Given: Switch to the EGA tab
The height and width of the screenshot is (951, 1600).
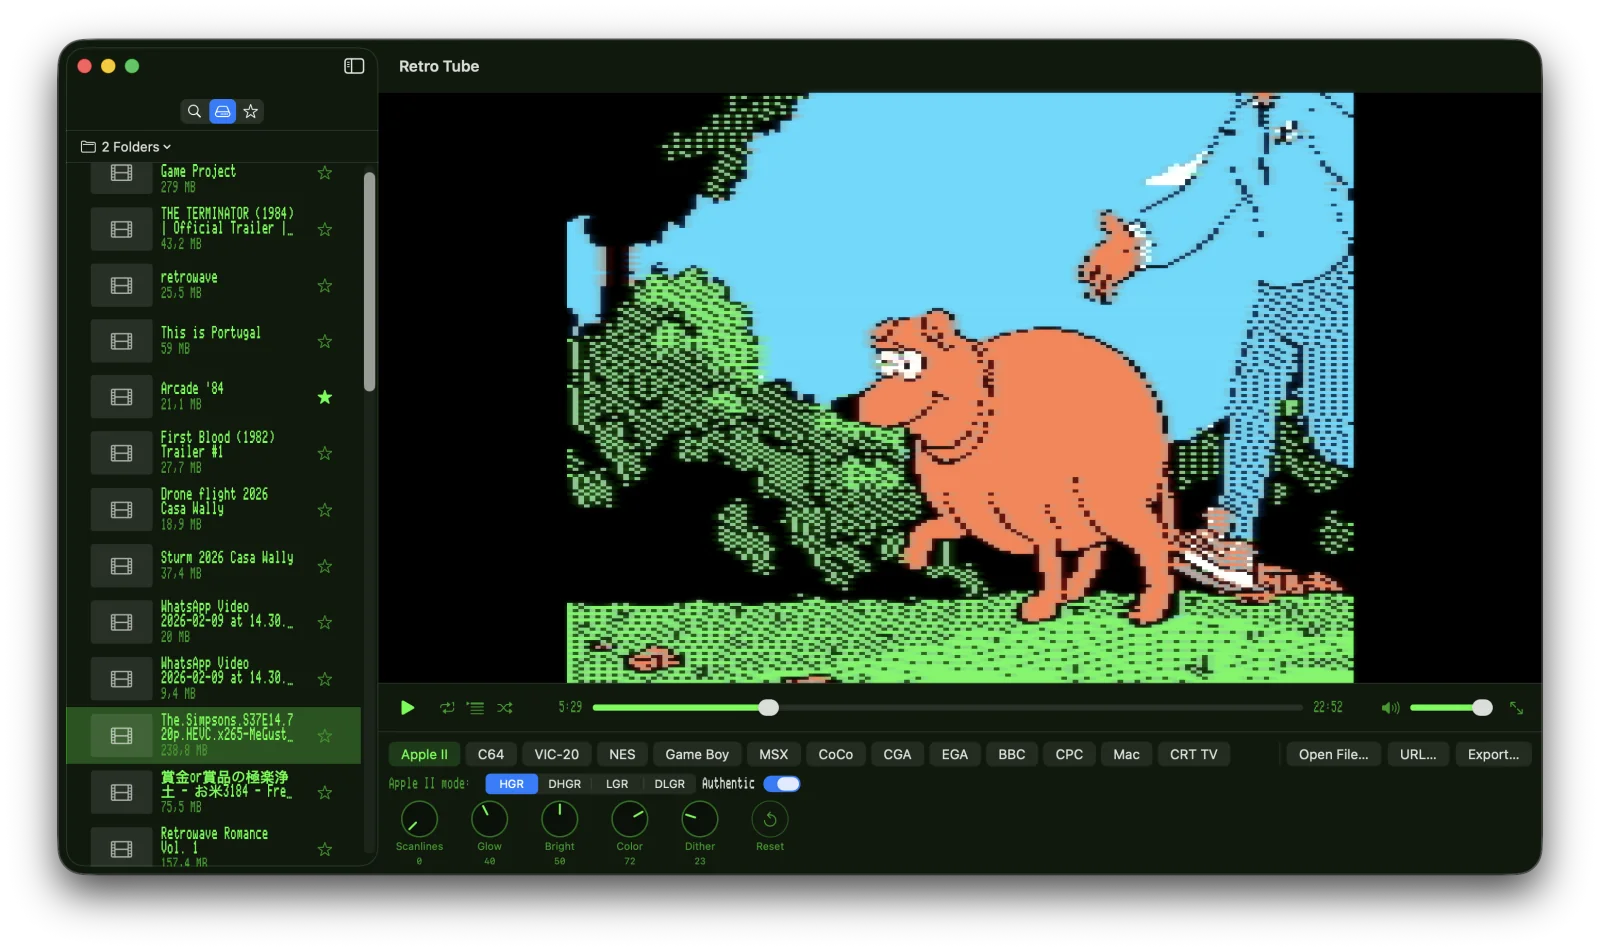Looking at the screenshot, I should pyautogui.click(x=954, y=755).
